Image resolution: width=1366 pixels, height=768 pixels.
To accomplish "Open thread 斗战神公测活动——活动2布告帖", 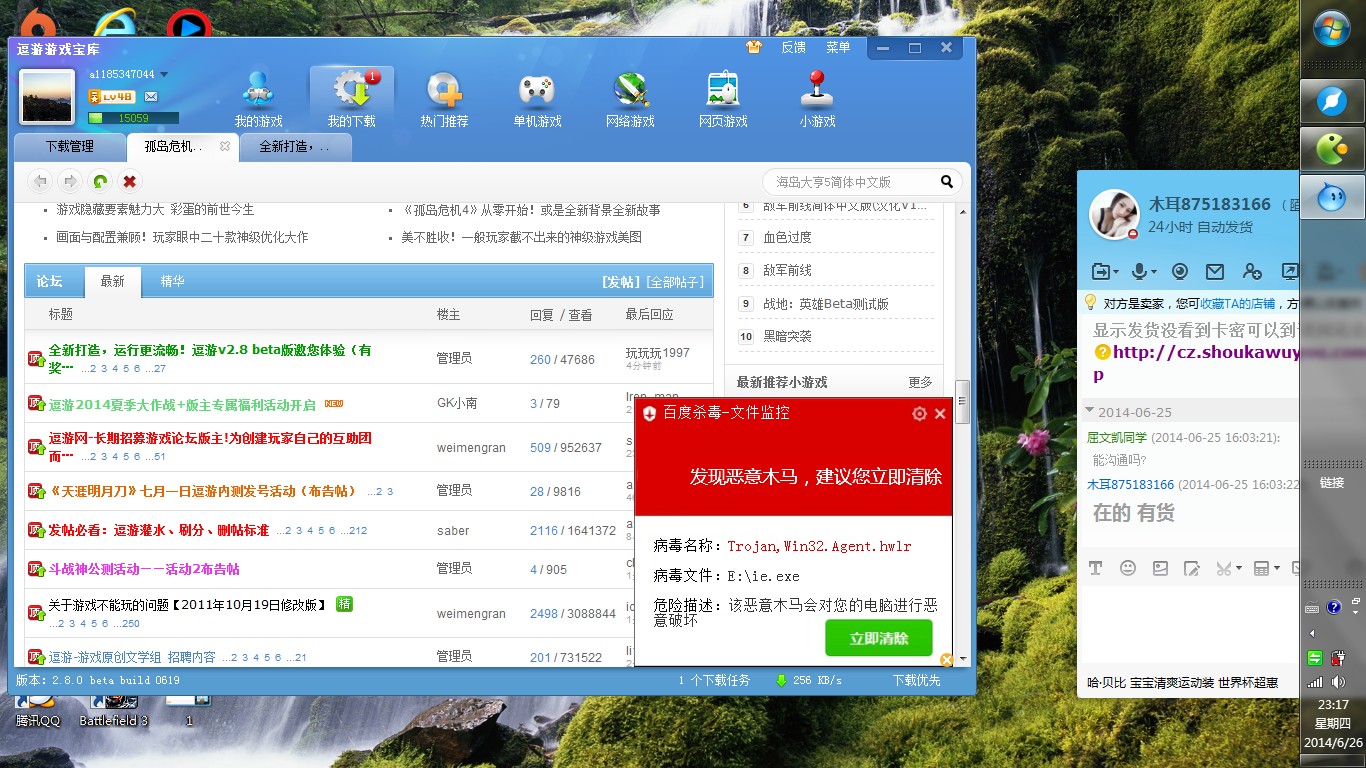I will click(144, 569).
